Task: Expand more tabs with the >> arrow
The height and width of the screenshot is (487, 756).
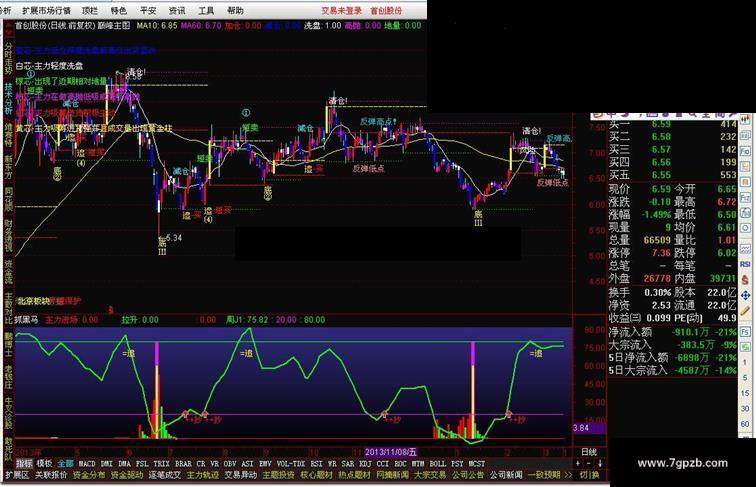Action: click(568, 475)
